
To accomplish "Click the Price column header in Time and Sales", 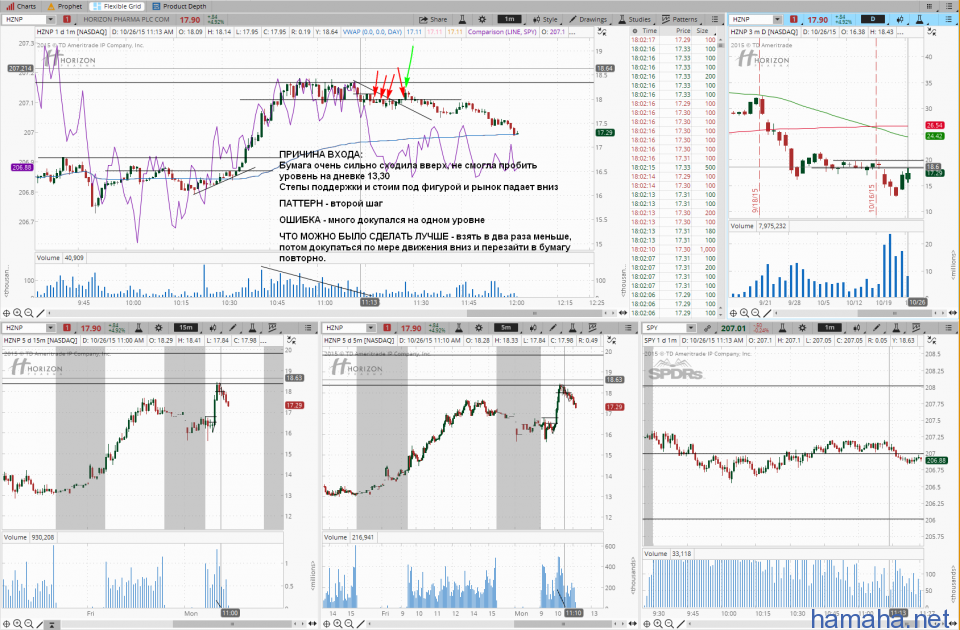I will 683,31.
